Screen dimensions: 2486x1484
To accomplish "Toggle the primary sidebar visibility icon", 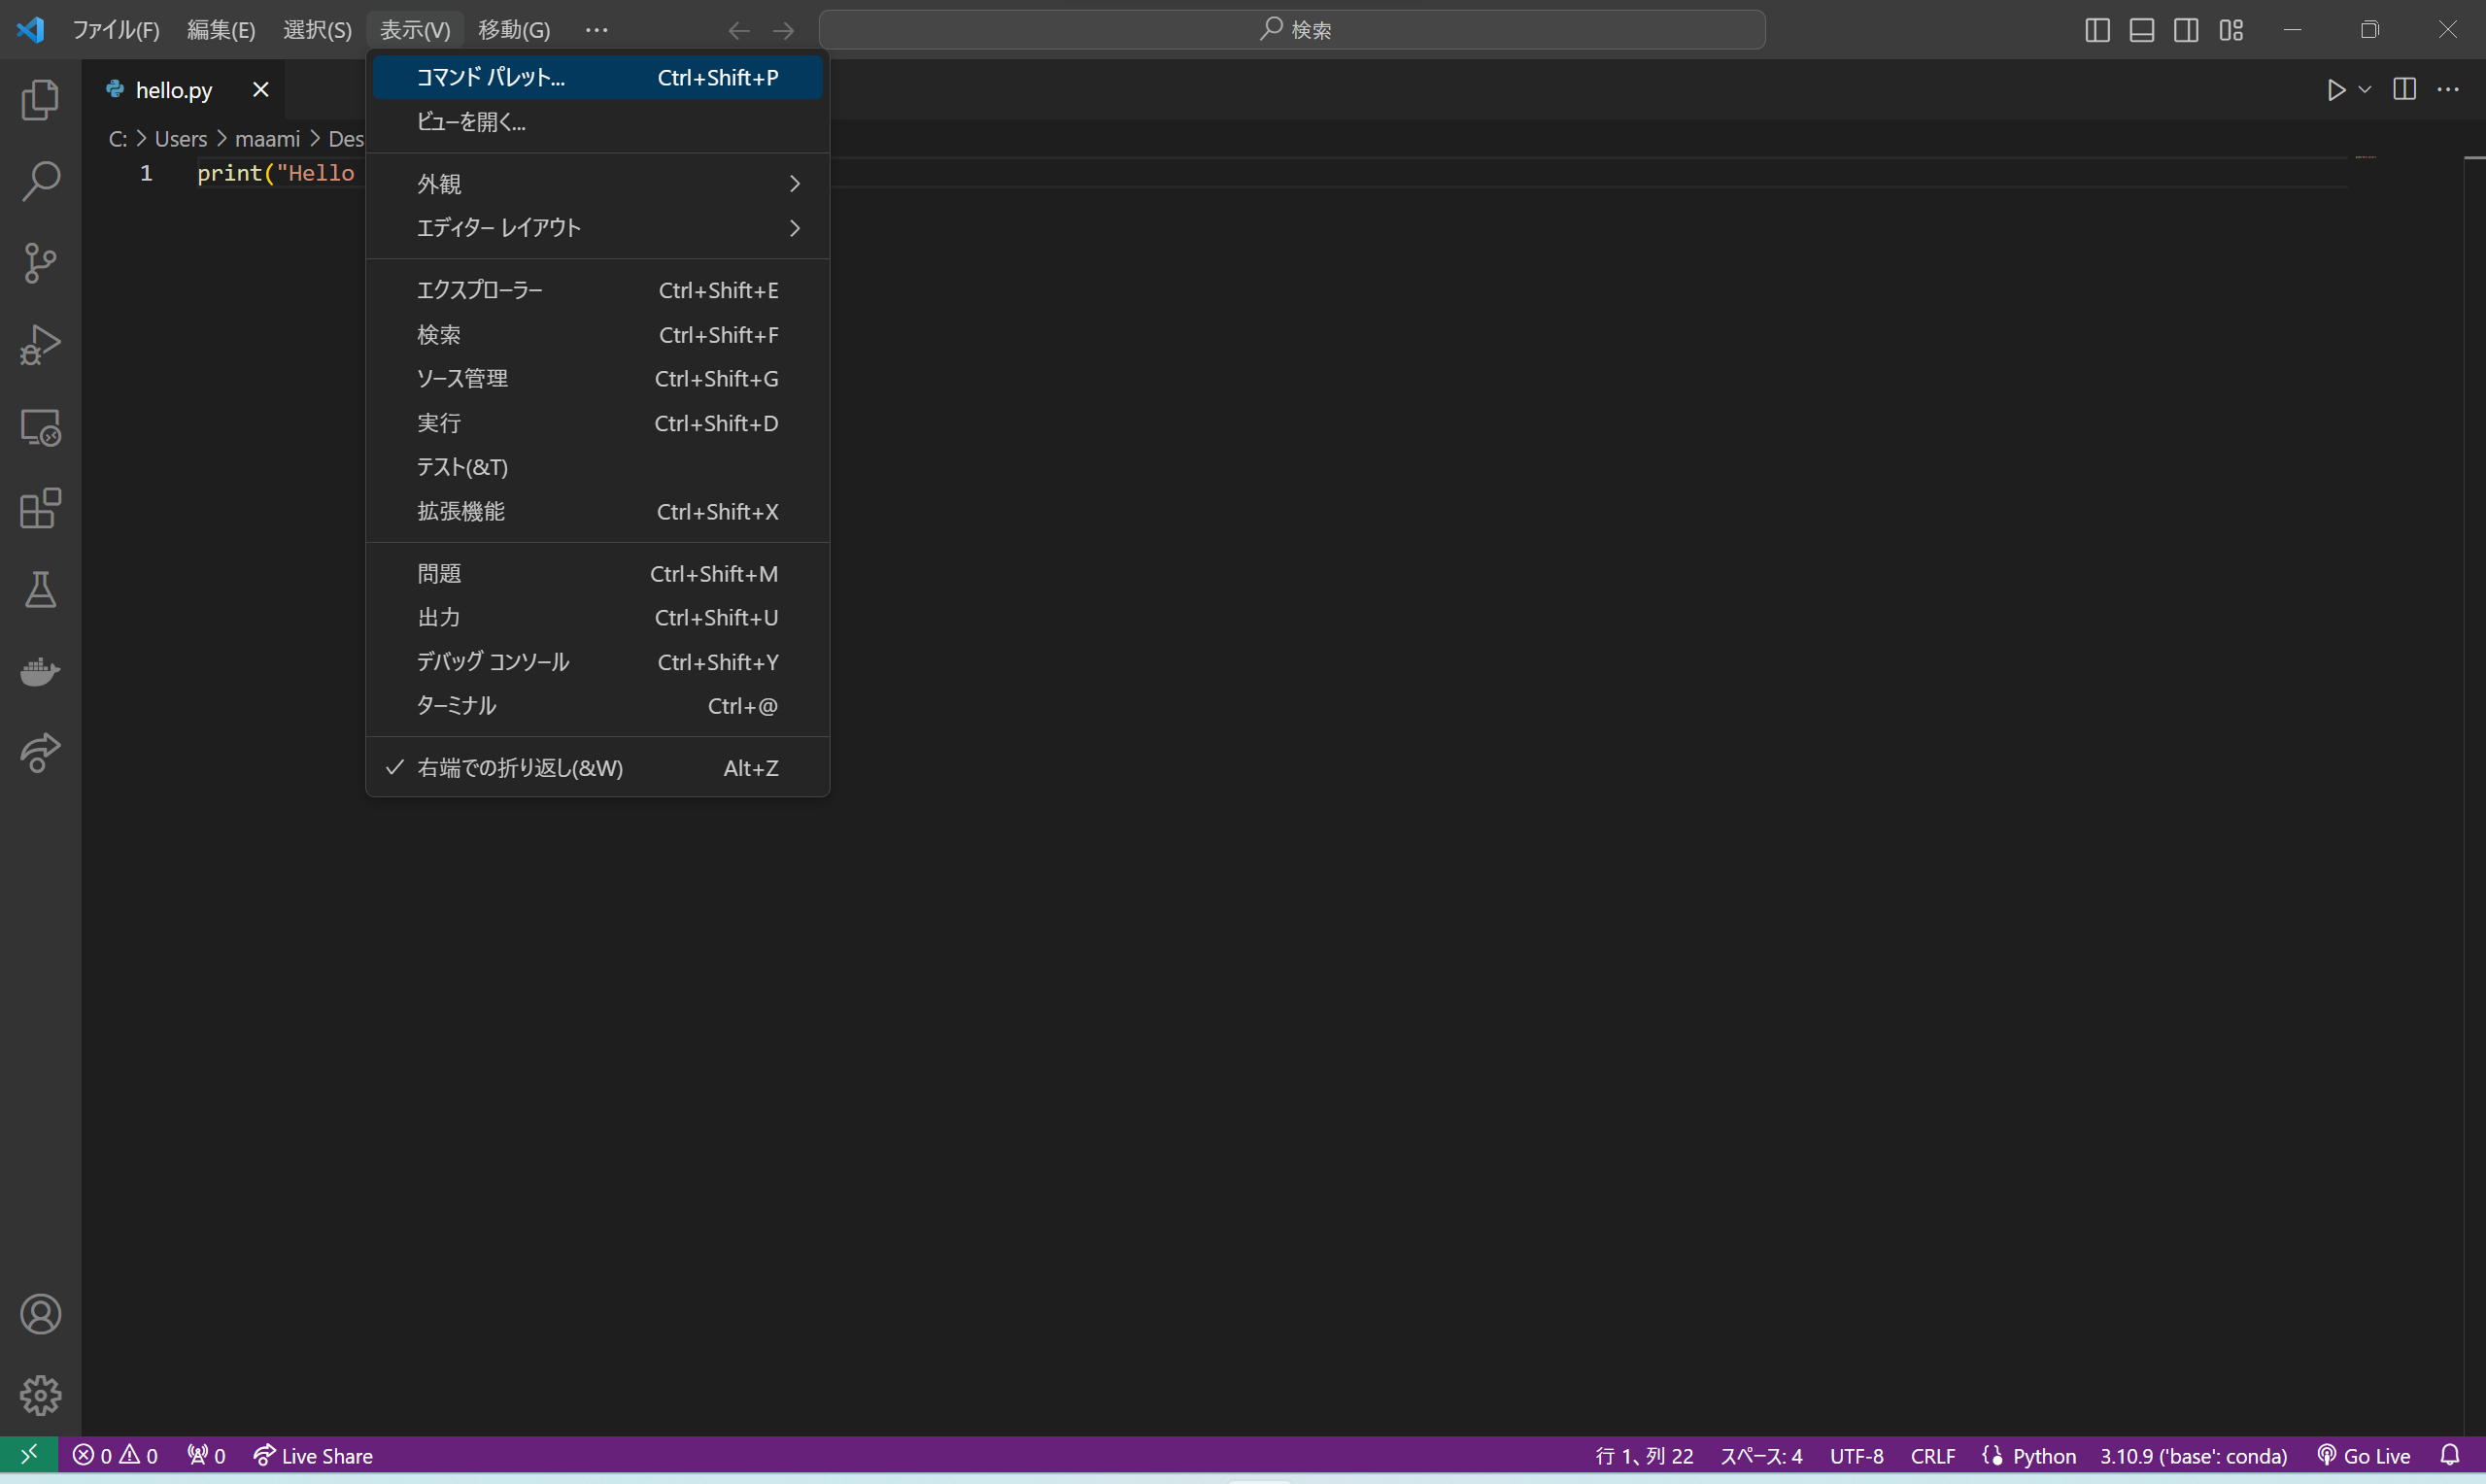I will coord(2095,30).
